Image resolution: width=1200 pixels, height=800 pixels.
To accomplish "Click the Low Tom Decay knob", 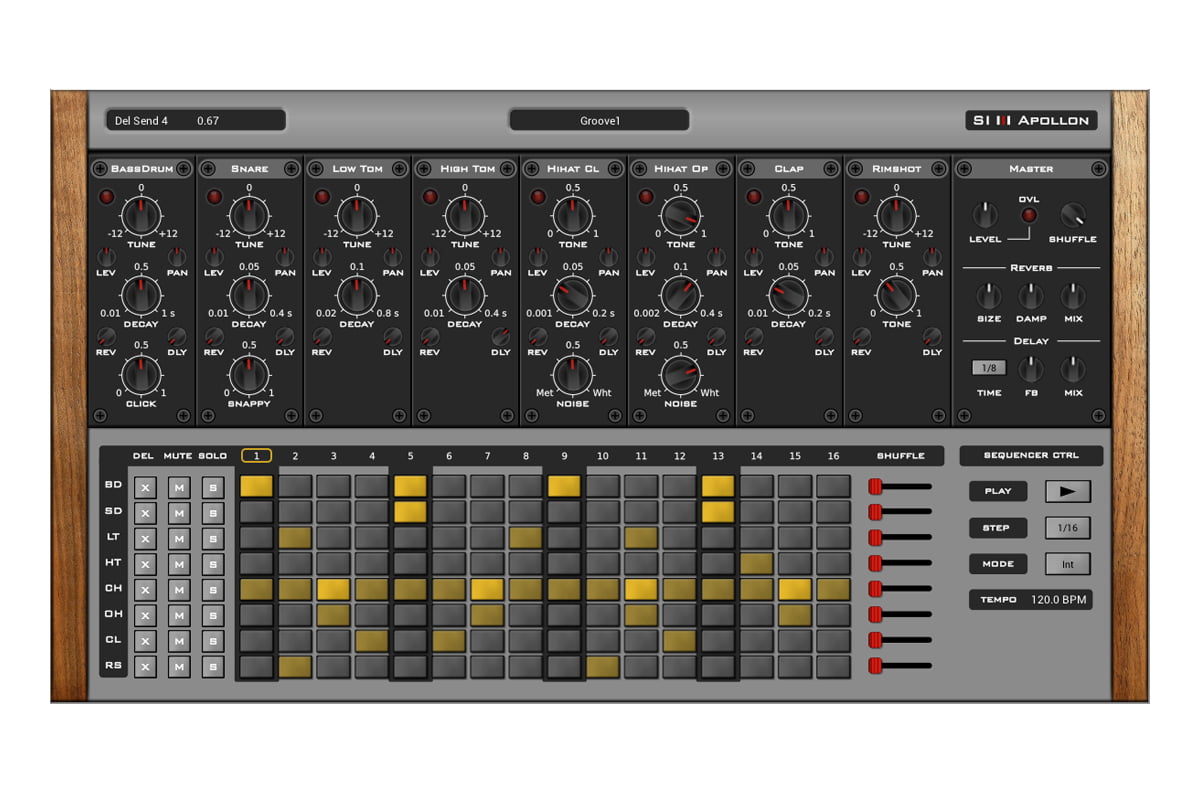I will pyautogui.click(x=357, y=295).
